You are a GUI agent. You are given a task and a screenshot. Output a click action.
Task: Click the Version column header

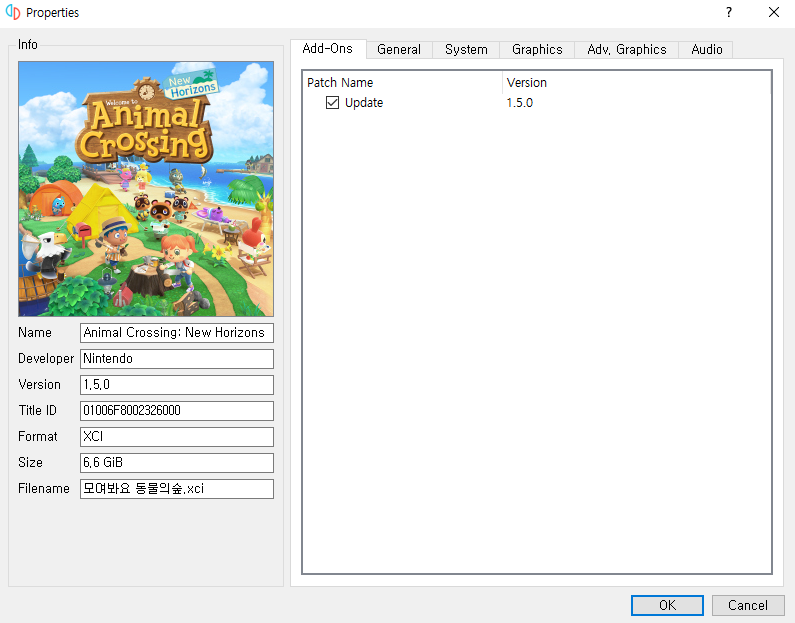click(636, 83)
